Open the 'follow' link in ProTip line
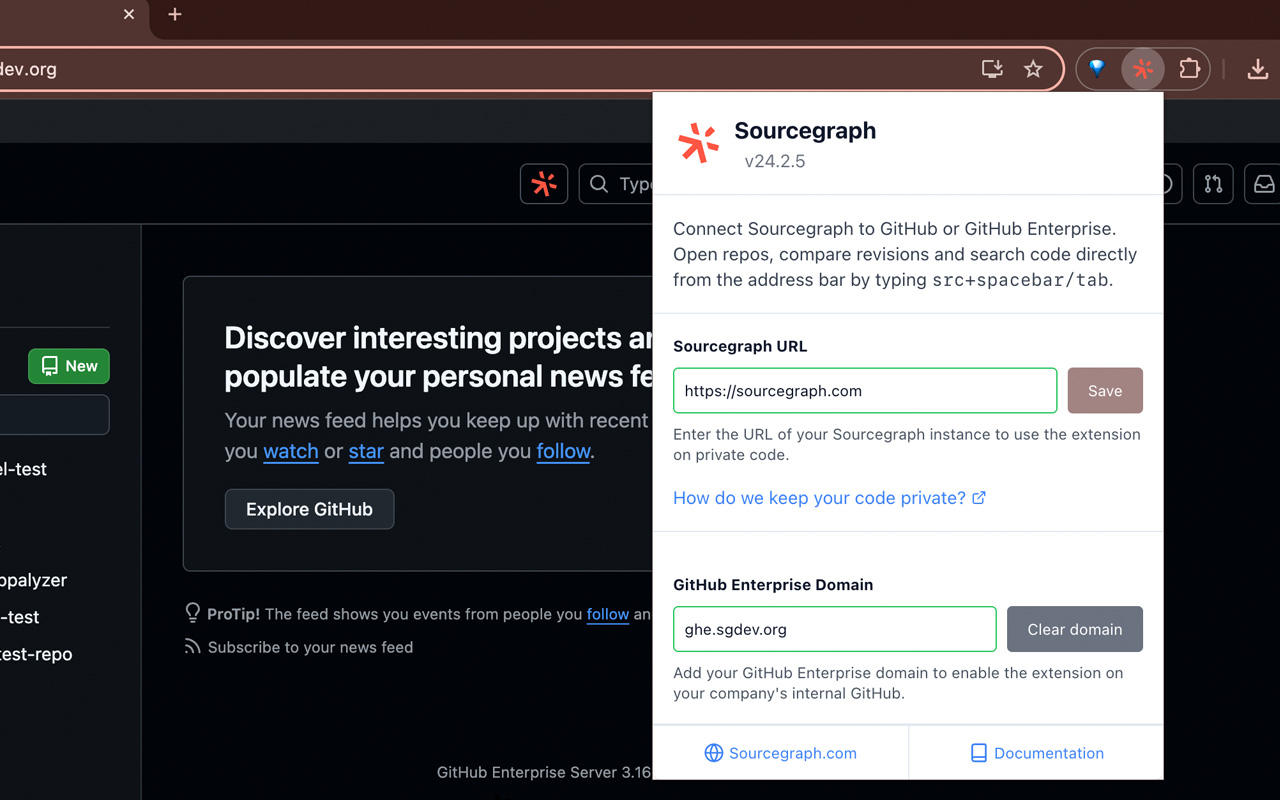 608,614
